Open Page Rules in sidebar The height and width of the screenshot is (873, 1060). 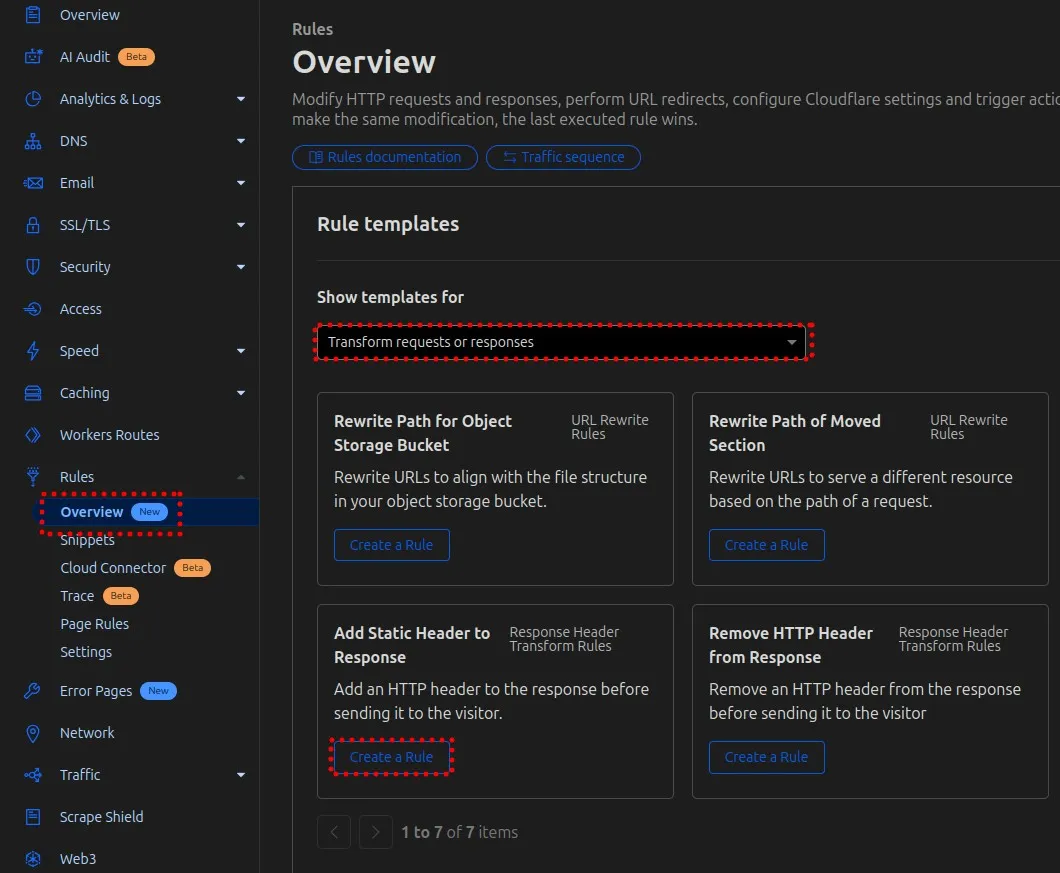pyautogui.click(x=95, y=623)
